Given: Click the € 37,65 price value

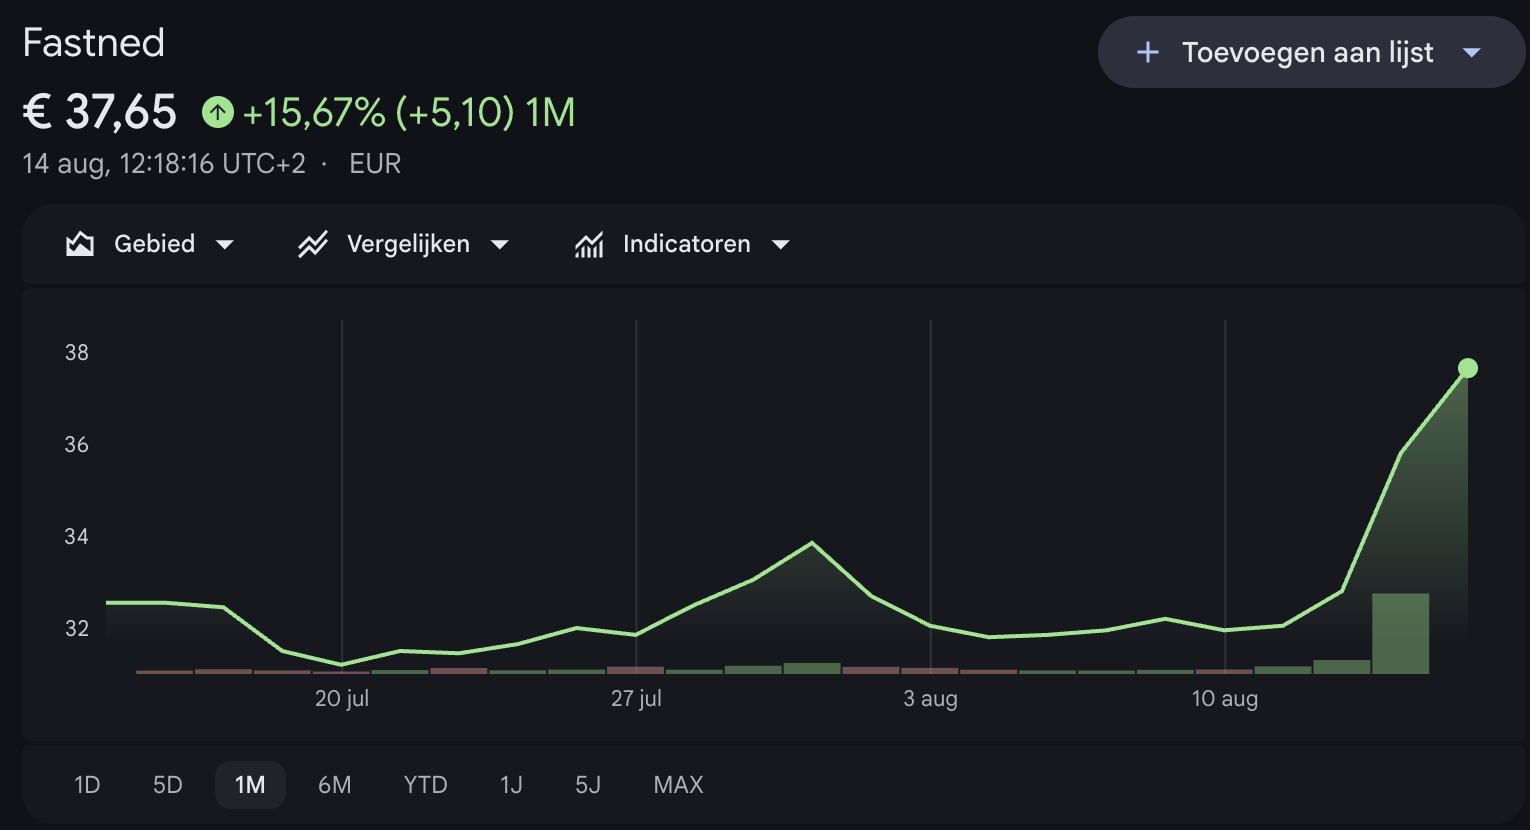Looking at the screenshot, I should click(x=100, y=112).
